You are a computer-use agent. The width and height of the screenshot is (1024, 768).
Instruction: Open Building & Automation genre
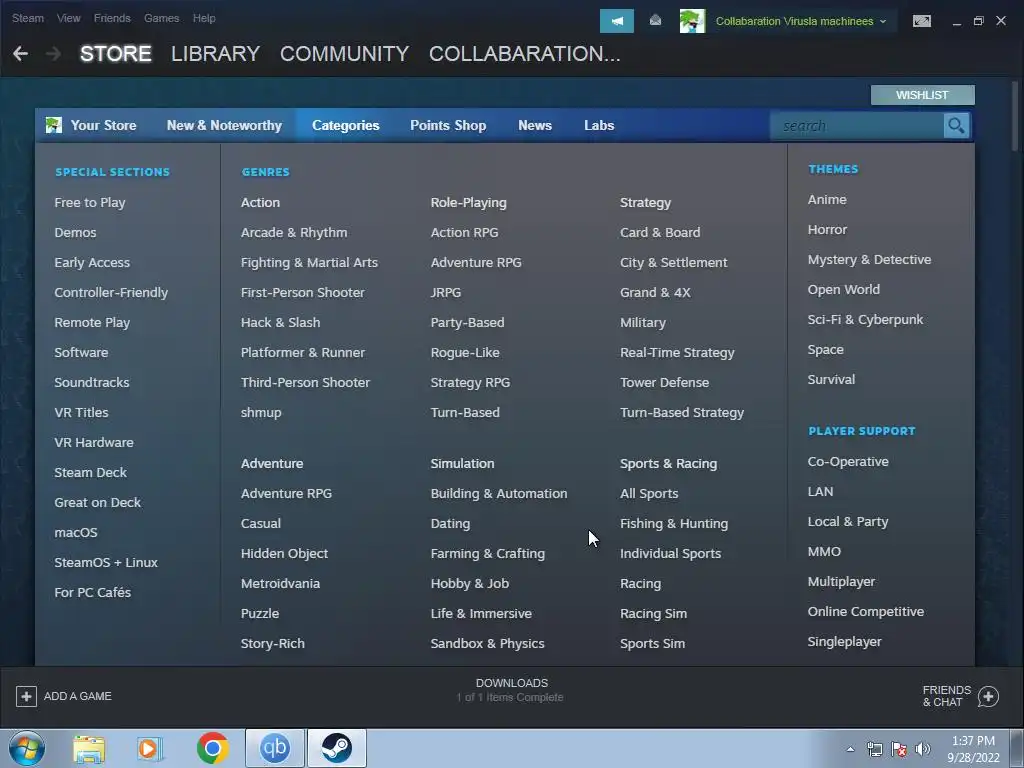point(499,494)
